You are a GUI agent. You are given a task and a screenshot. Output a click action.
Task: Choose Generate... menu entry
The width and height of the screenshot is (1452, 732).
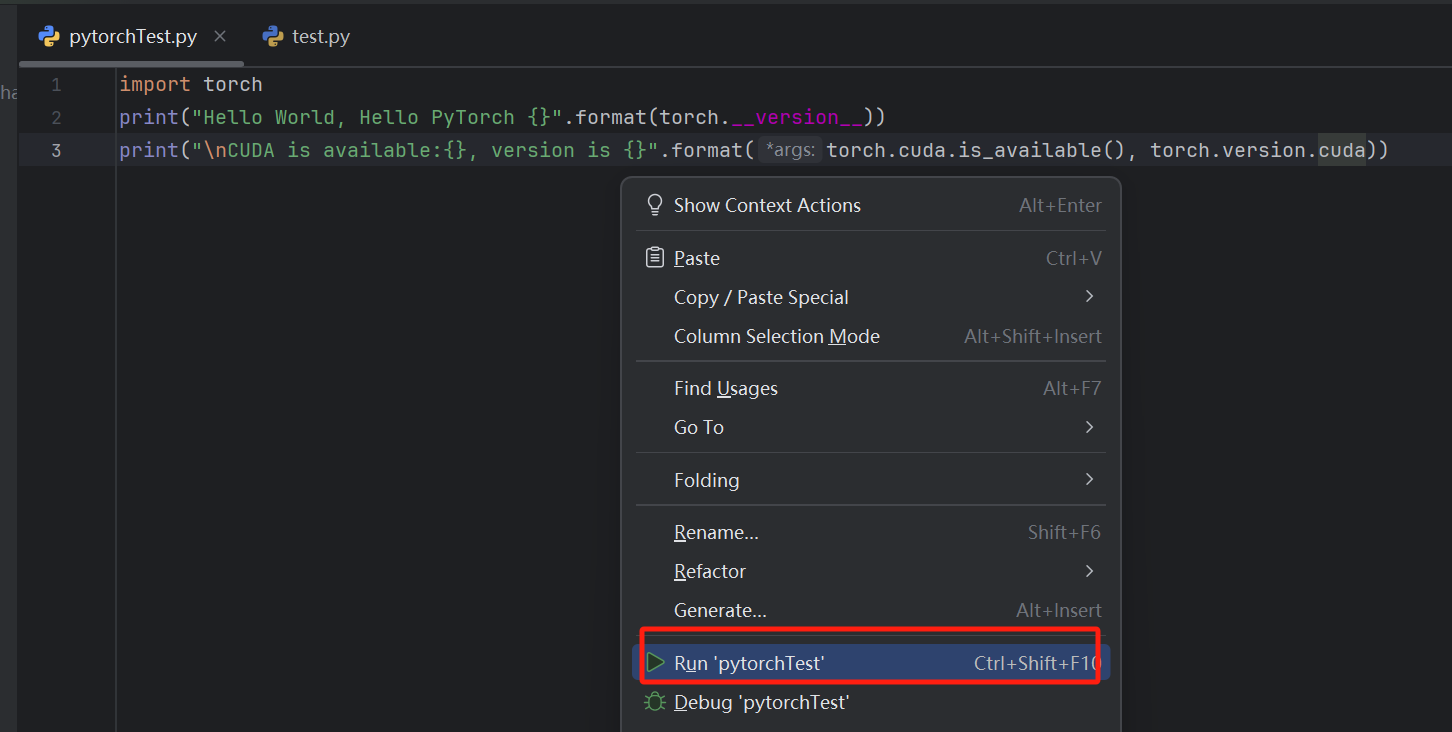(720, 610)
